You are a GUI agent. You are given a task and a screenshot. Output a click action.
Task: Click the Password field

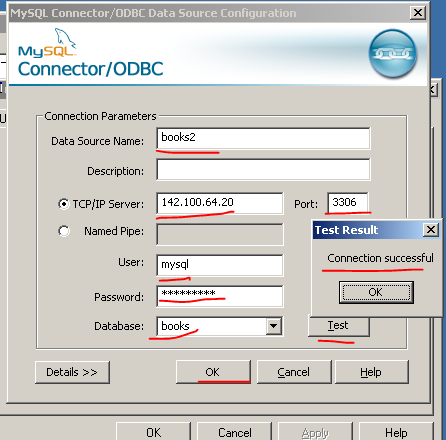point(220,296)
